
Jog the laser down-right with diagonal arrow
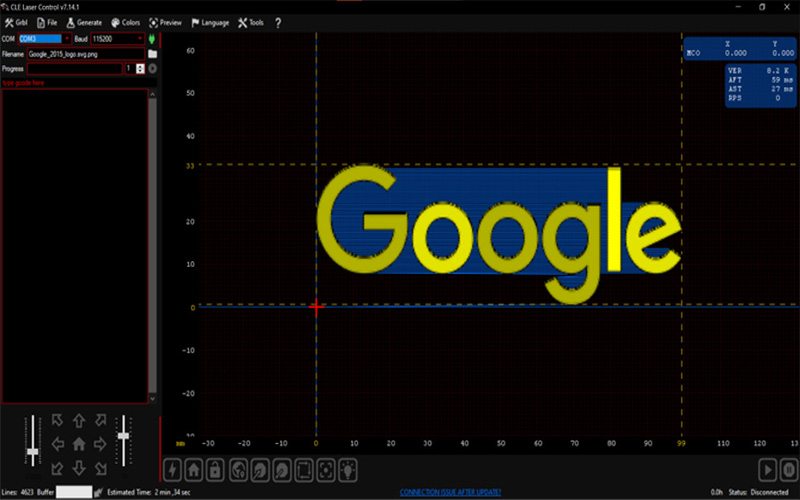[x=101, y=467]
